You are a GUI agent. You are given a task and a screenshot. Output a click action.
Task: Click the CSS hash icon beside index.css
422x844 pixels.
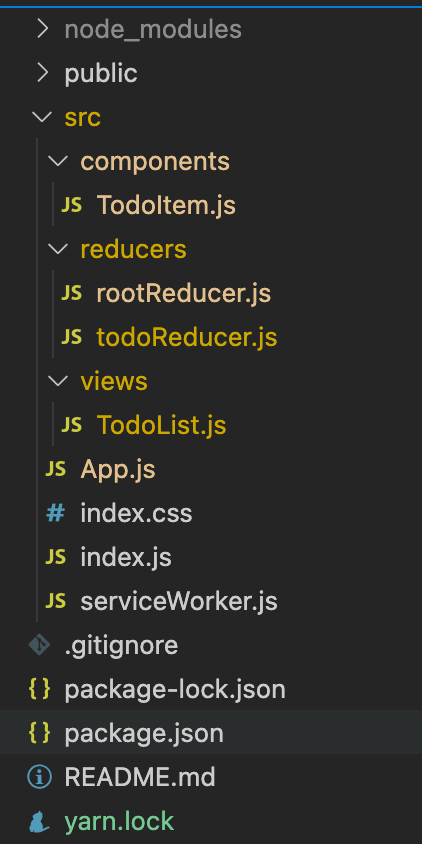pos(55,514)
